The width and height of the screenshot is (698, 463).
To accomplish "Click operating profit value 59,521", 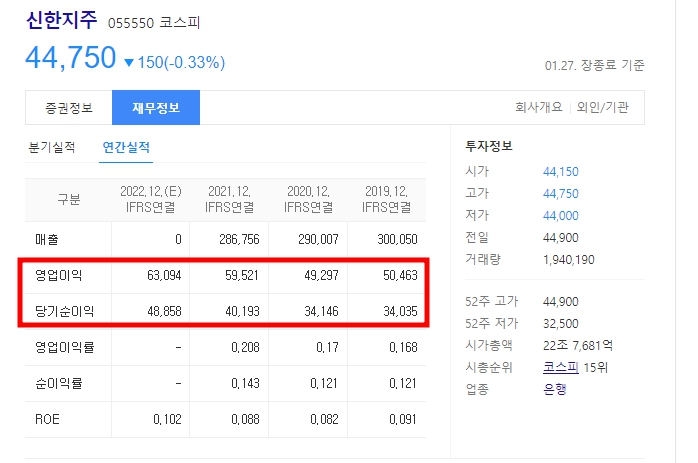I will point(242,276).
